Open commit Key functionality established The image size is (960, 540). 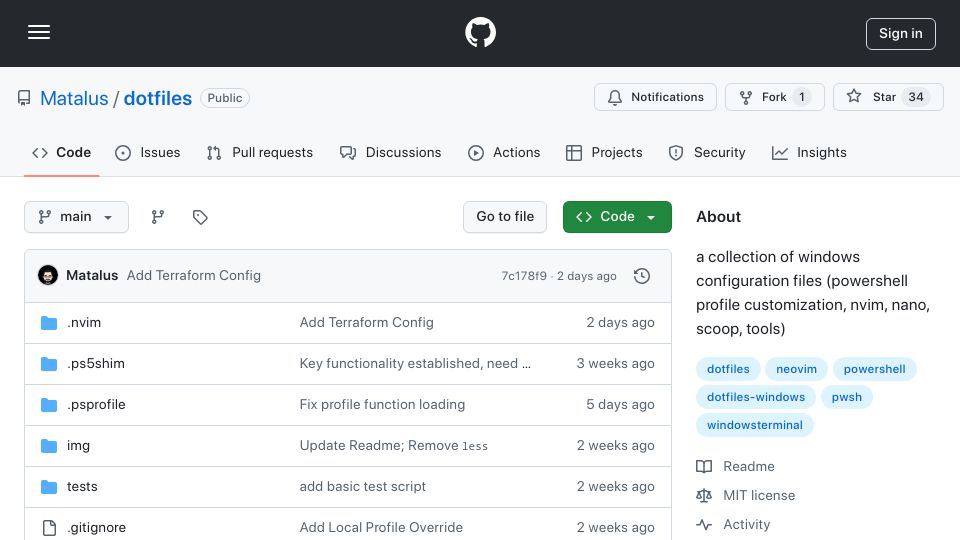pos(415,364)
